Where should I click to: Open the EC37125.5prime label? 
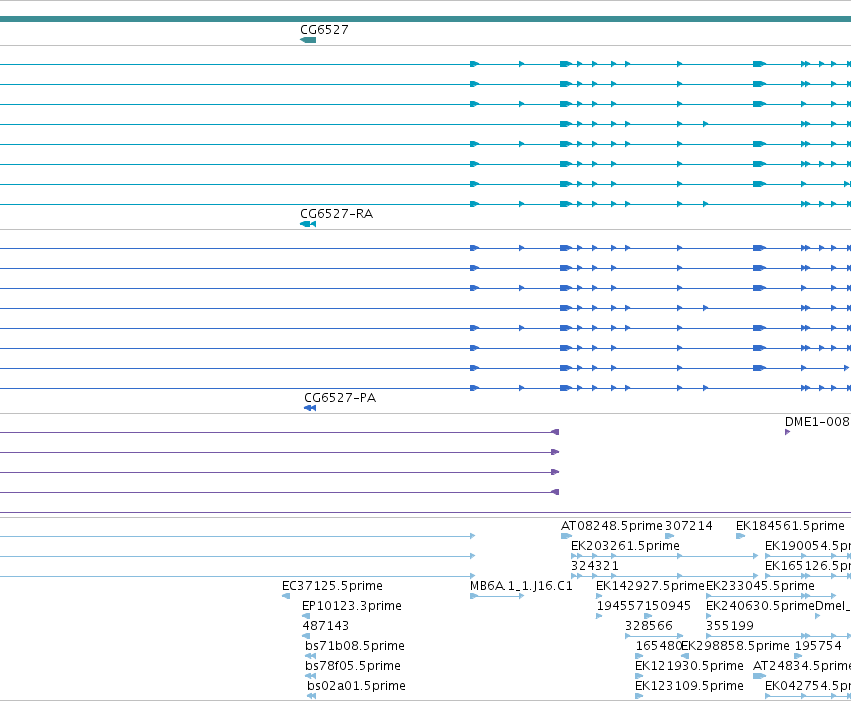tap(332, 586)
